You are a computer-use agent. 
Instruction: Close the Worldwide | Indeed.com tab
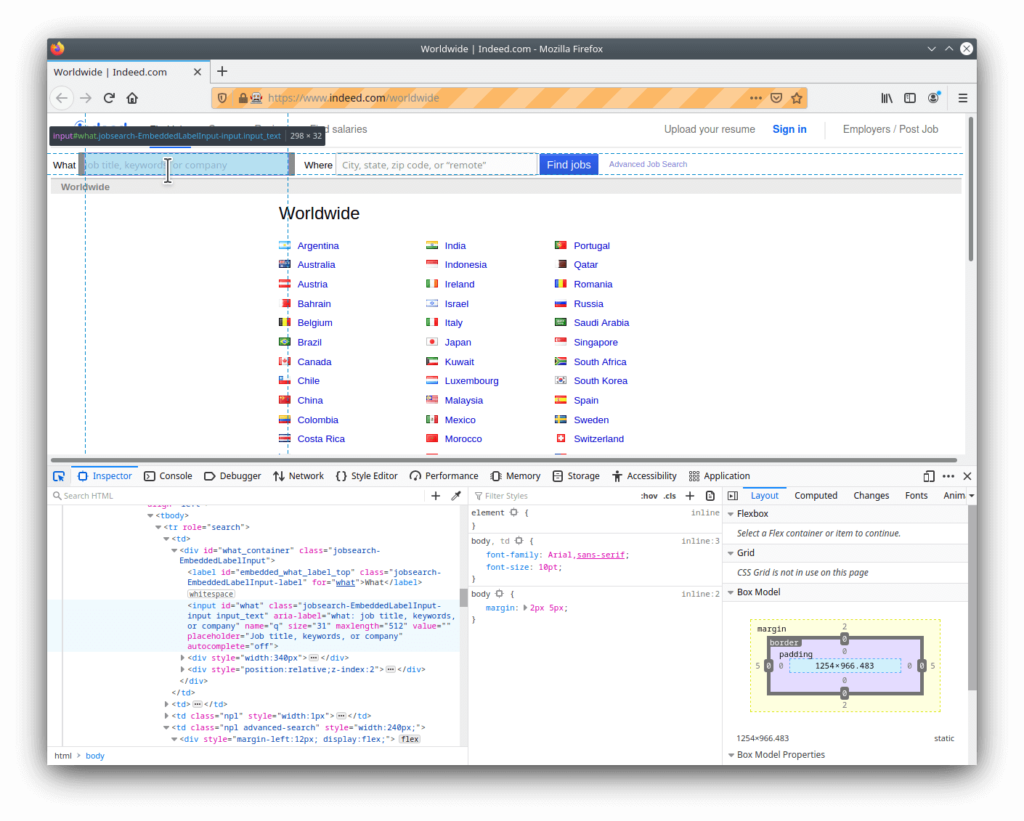(197, 72)
